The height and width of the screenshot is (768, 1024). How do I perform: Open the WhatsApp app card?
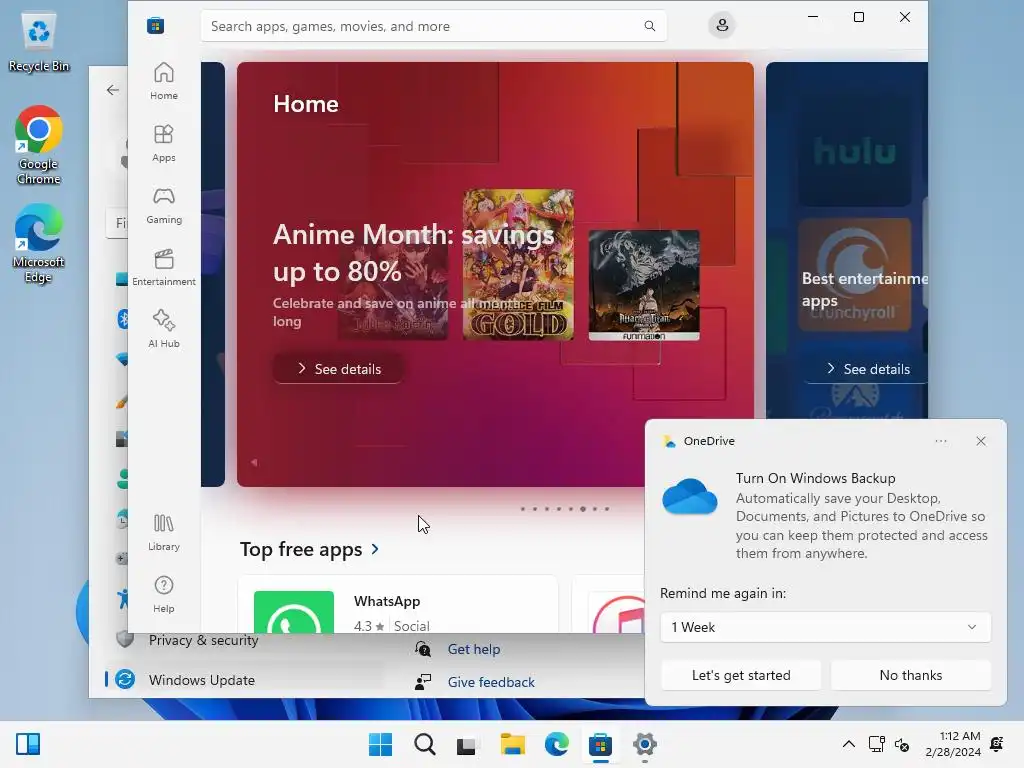pyautogui.click(x=398, y=604)
